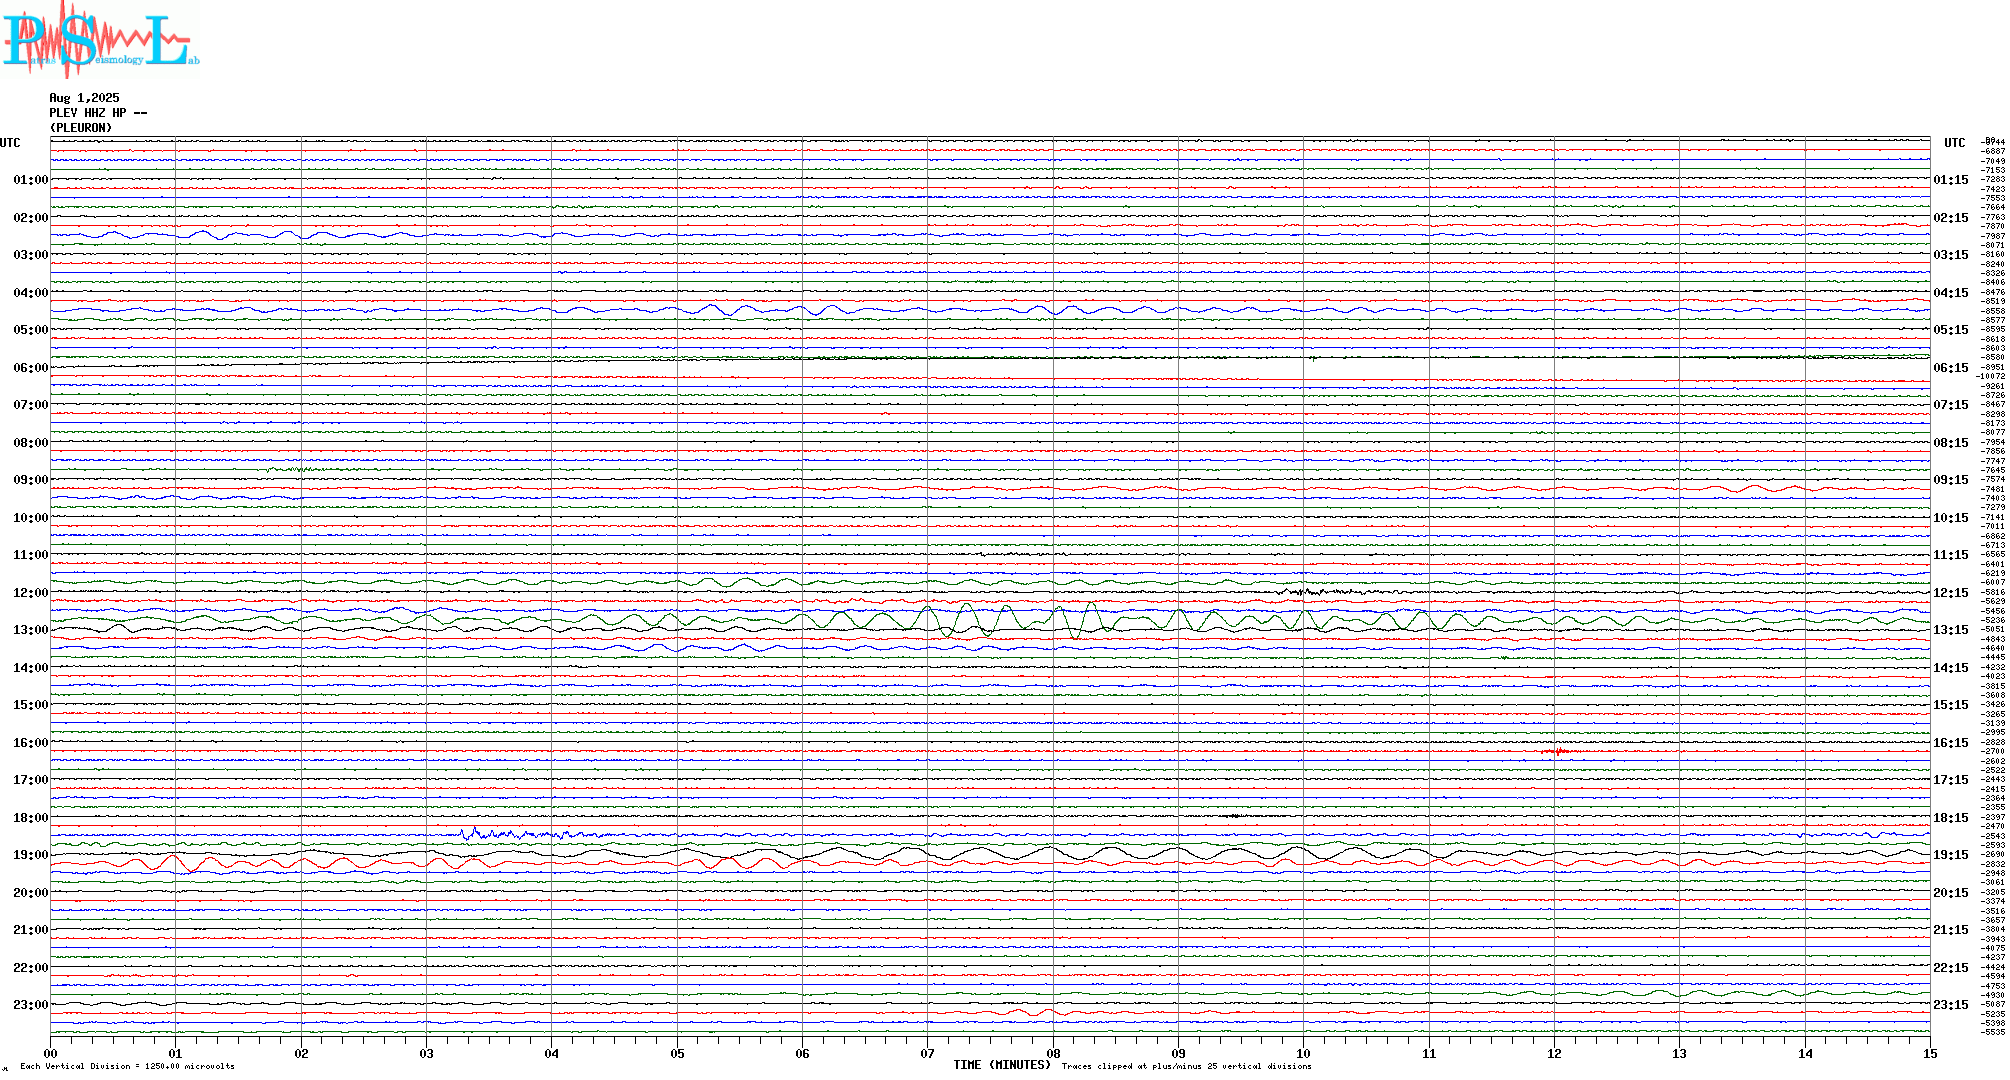The image size is (2010, 1080).
Task: Click the '05:15' right-side time label
Action: coord(1951,330)
